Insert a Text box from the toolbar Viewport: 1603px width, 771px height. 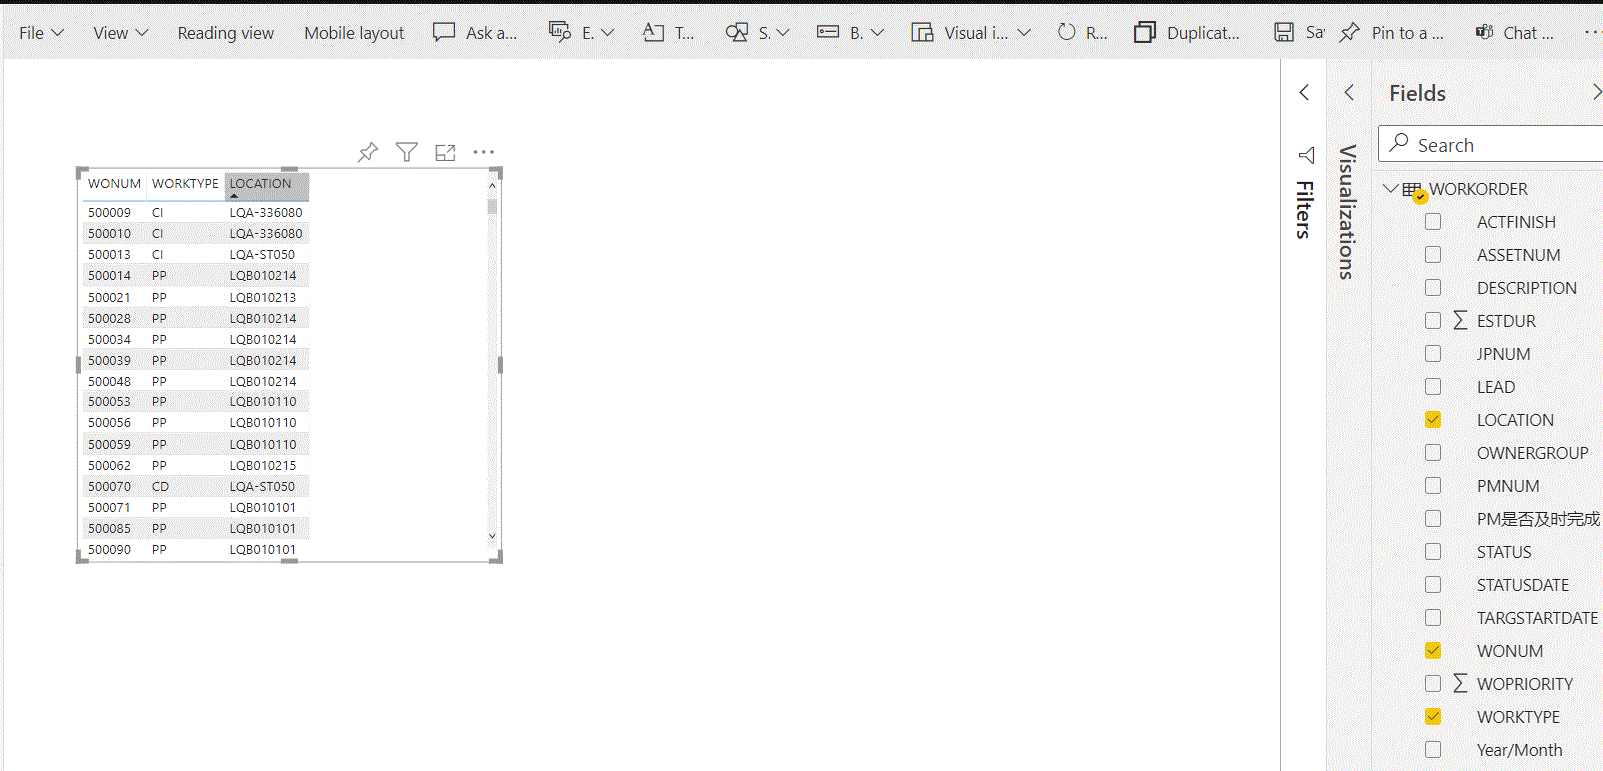click(653, 32)
